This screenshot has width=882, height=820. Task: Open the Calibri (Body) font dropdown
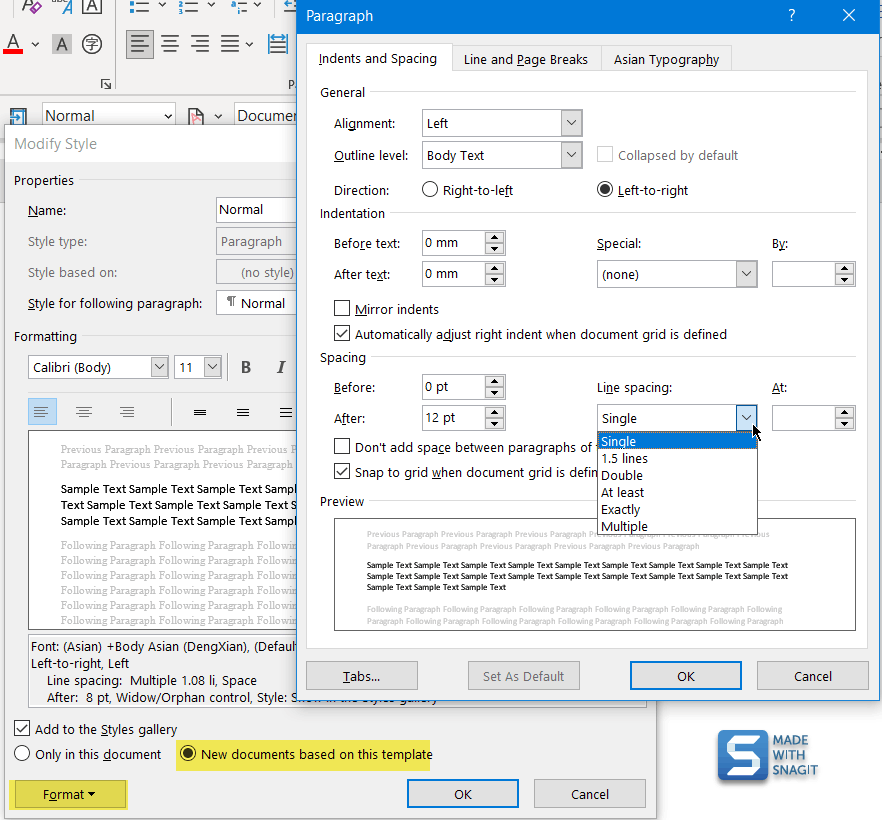159,367
